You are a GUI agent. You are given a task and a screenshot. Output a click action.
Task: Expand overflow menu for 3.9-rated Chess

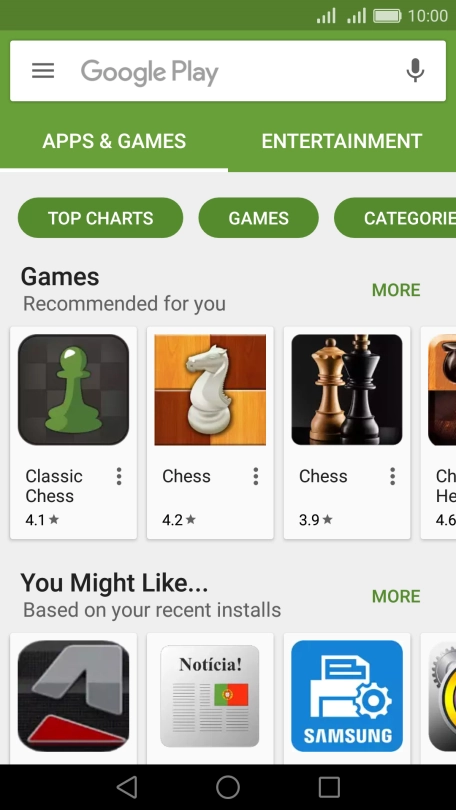[x=392, y=476]
